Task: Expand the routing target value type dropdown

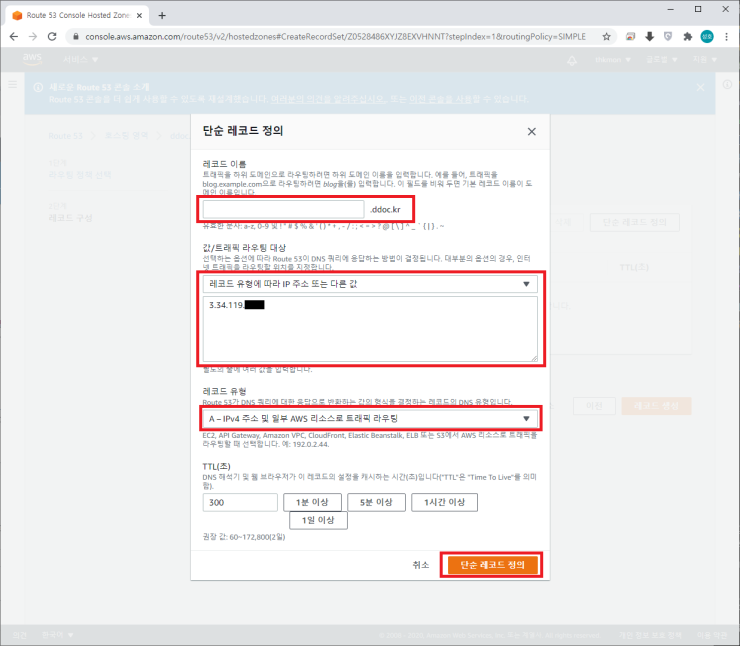Action: [369, 283]
